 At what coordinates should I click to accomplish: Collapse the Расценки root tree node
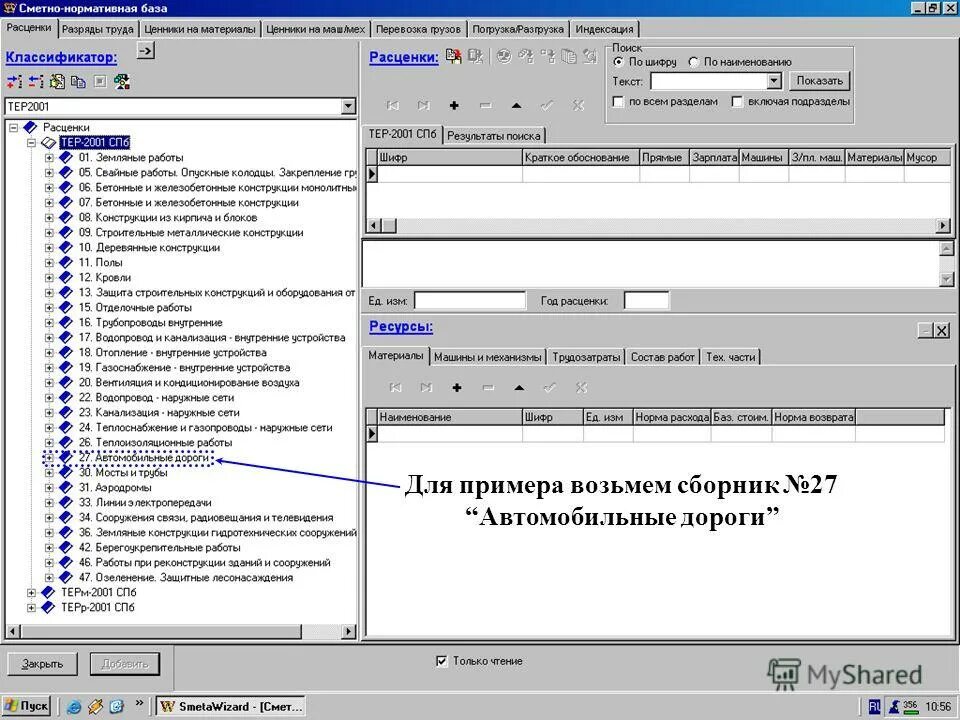[13, 128]
